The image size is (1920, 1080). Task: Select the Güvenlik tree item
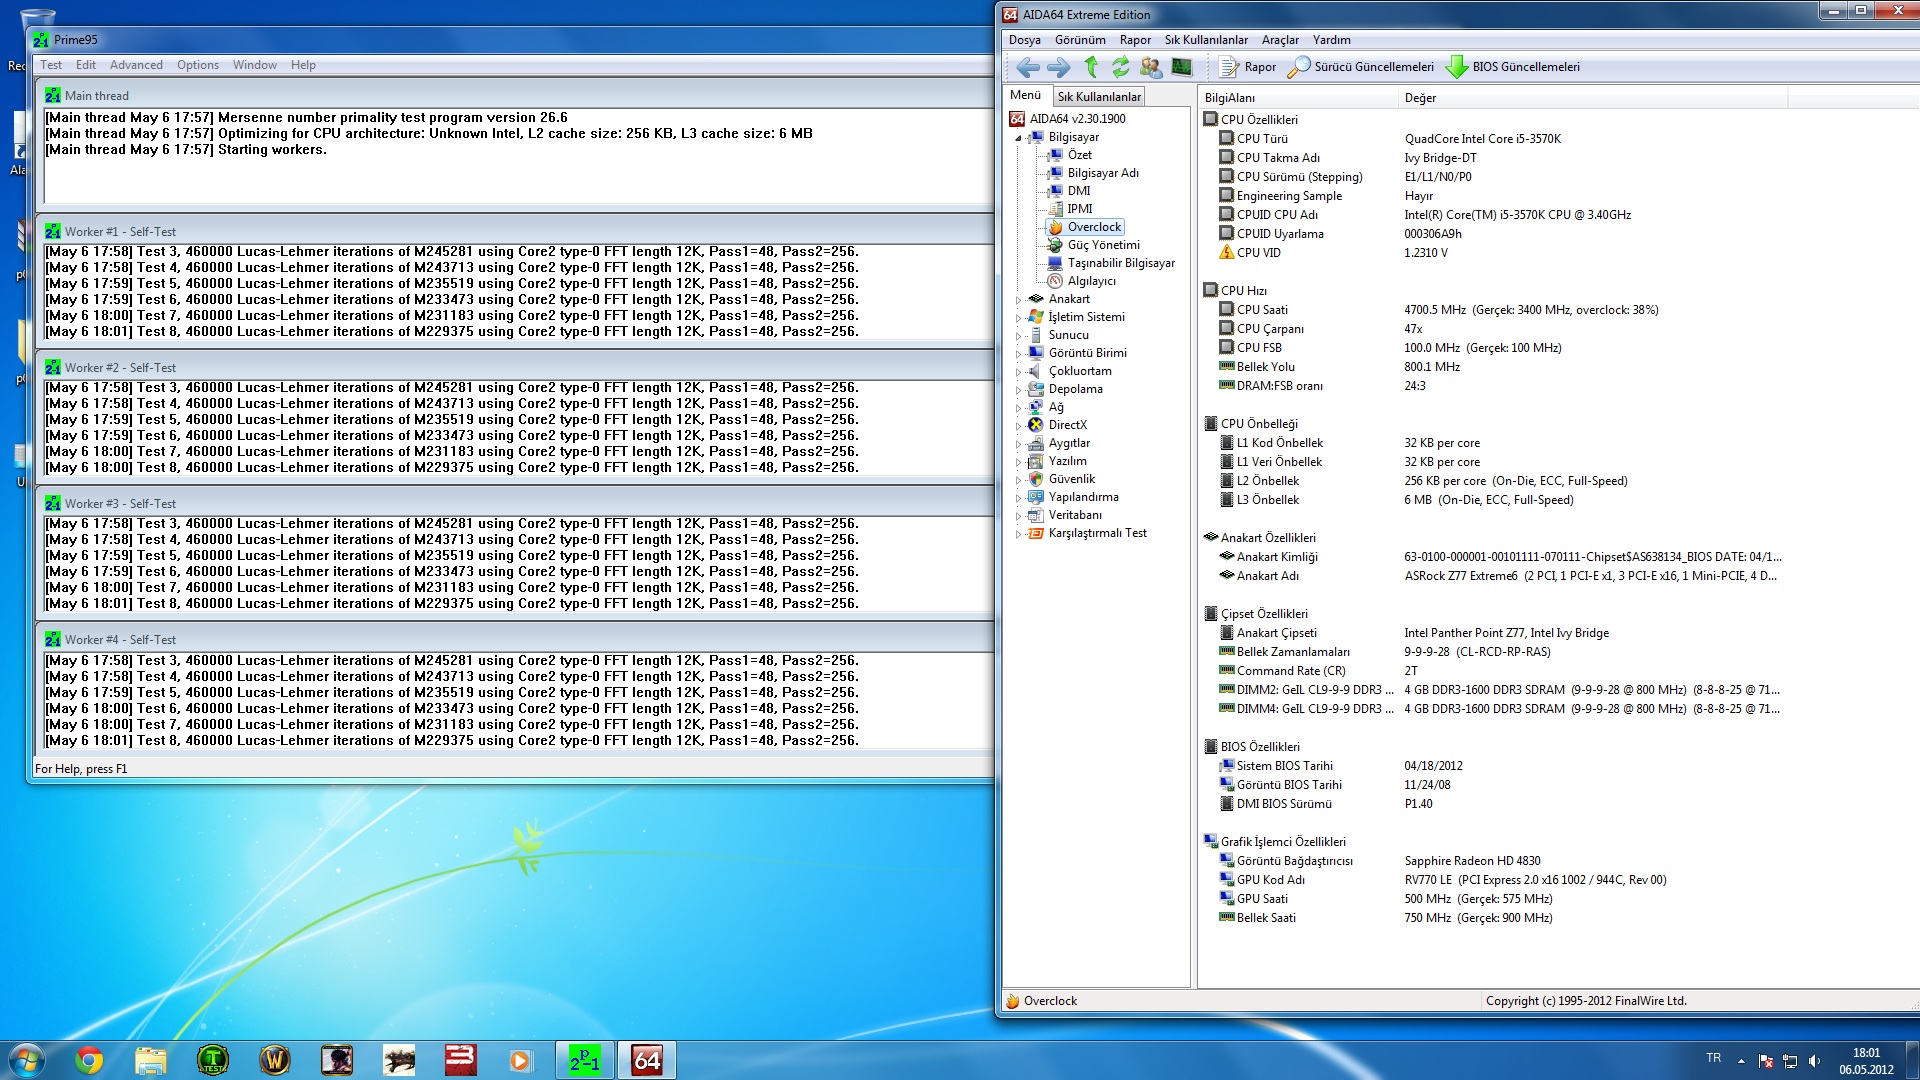coord(1071,479)
